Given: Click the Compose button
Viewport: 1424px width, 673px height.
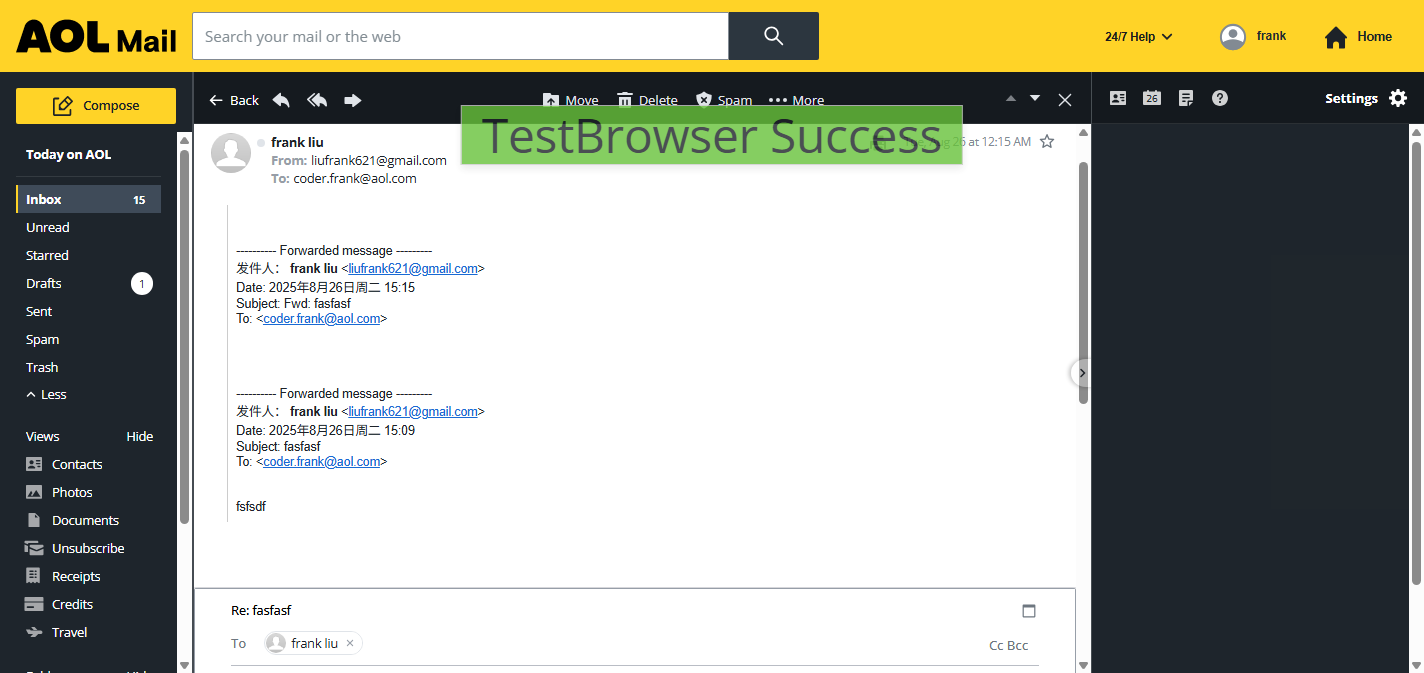Looking at the screenshot, I should pyautogui.click(x=96, y=106).
